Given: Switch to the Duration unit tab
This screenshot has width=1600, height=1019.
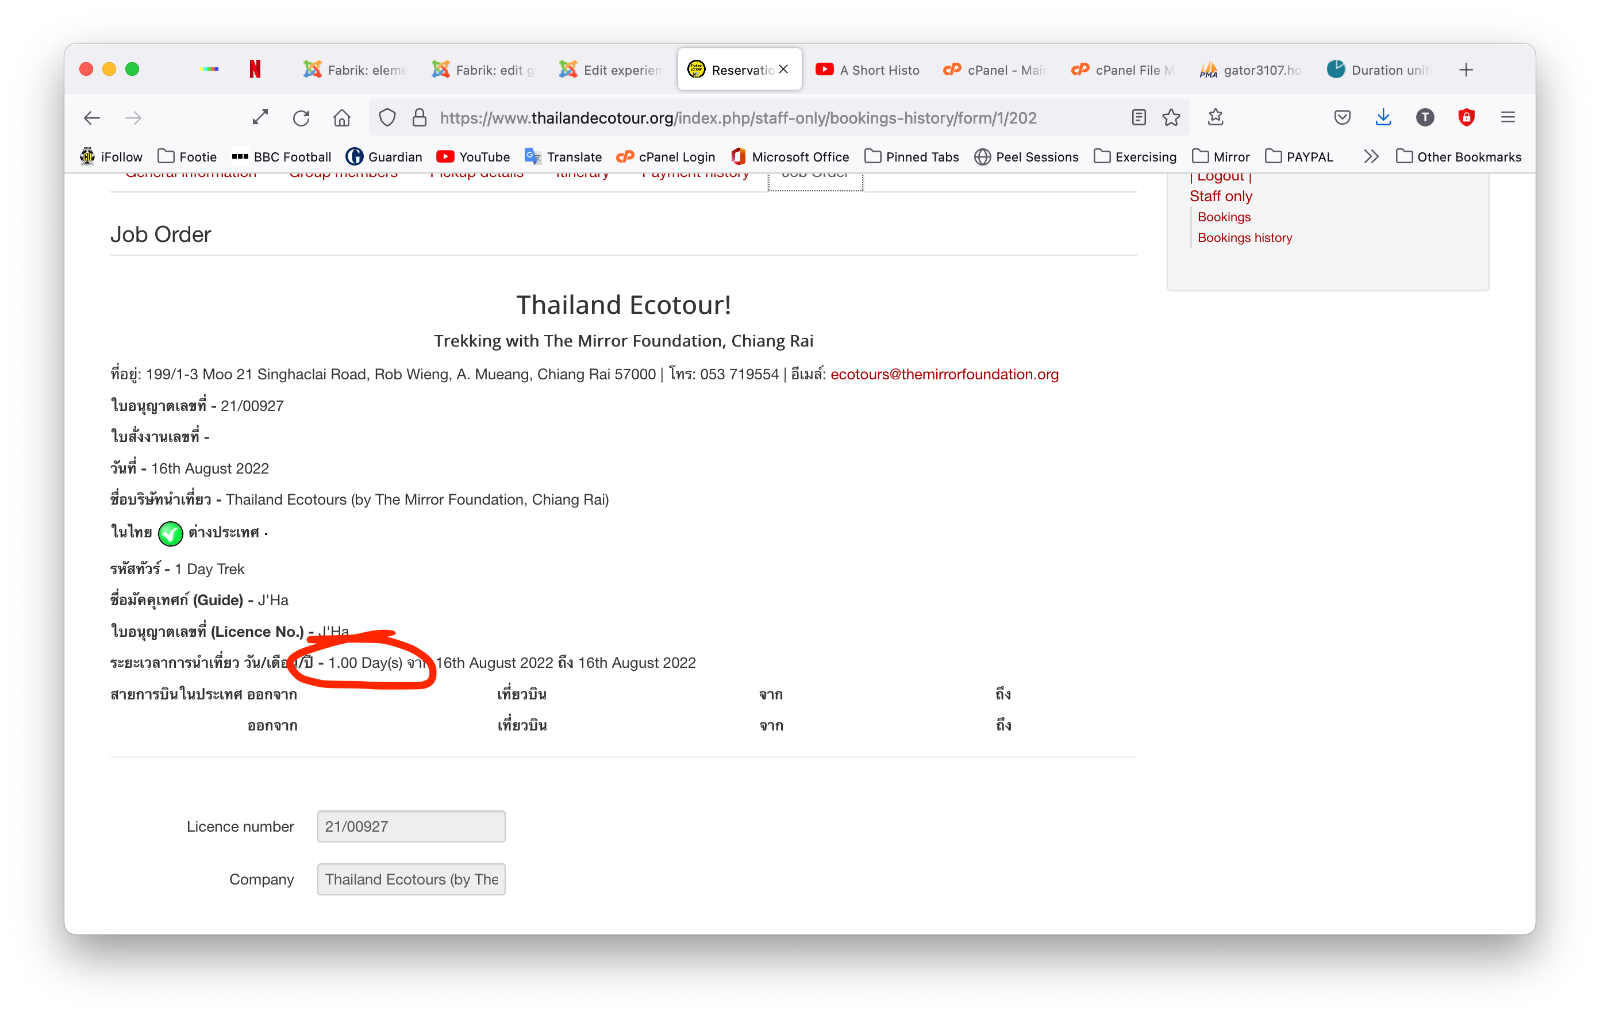Looking at the screenshot, I should coord(1378,70).
